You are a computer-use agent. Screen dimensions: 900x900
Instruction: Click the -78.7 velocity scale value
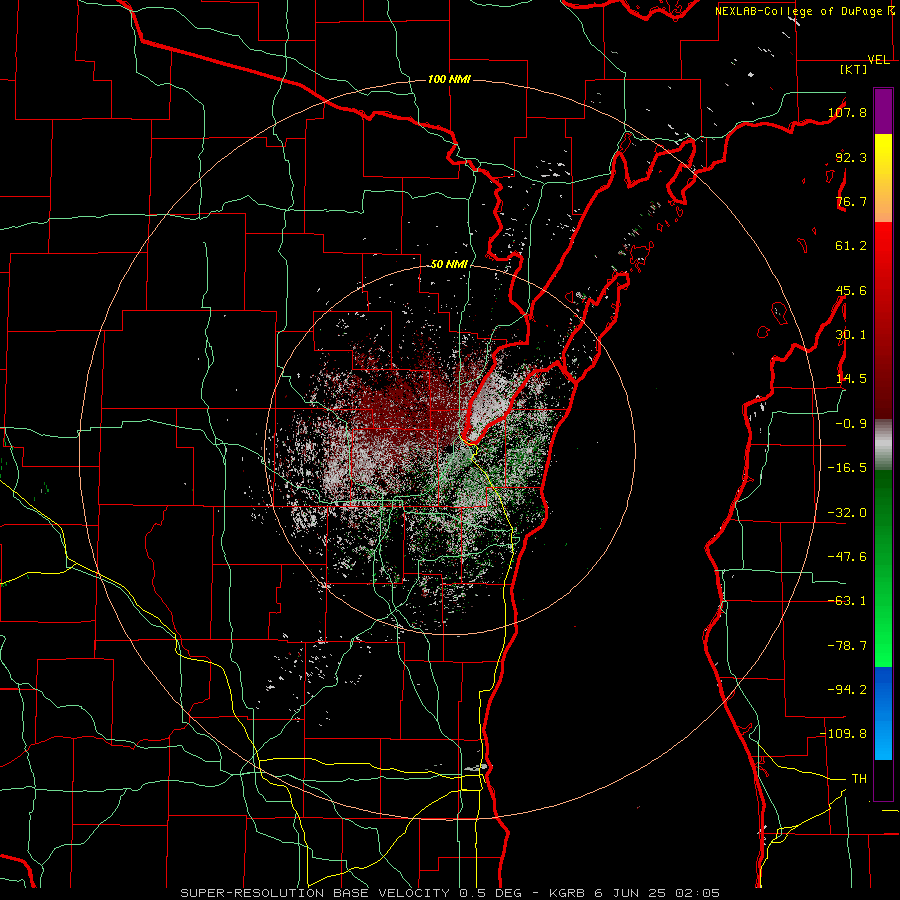click(847, 646)
